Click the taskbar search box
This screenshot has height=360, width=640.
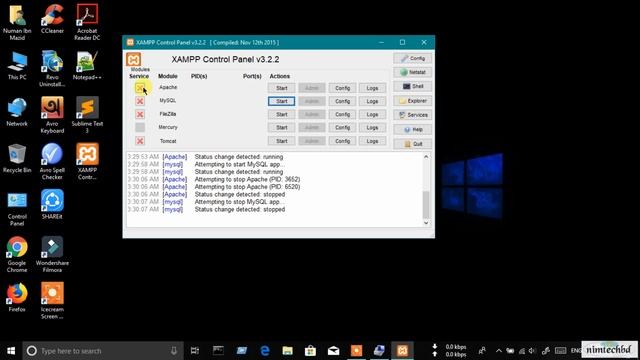coord(103,351)
